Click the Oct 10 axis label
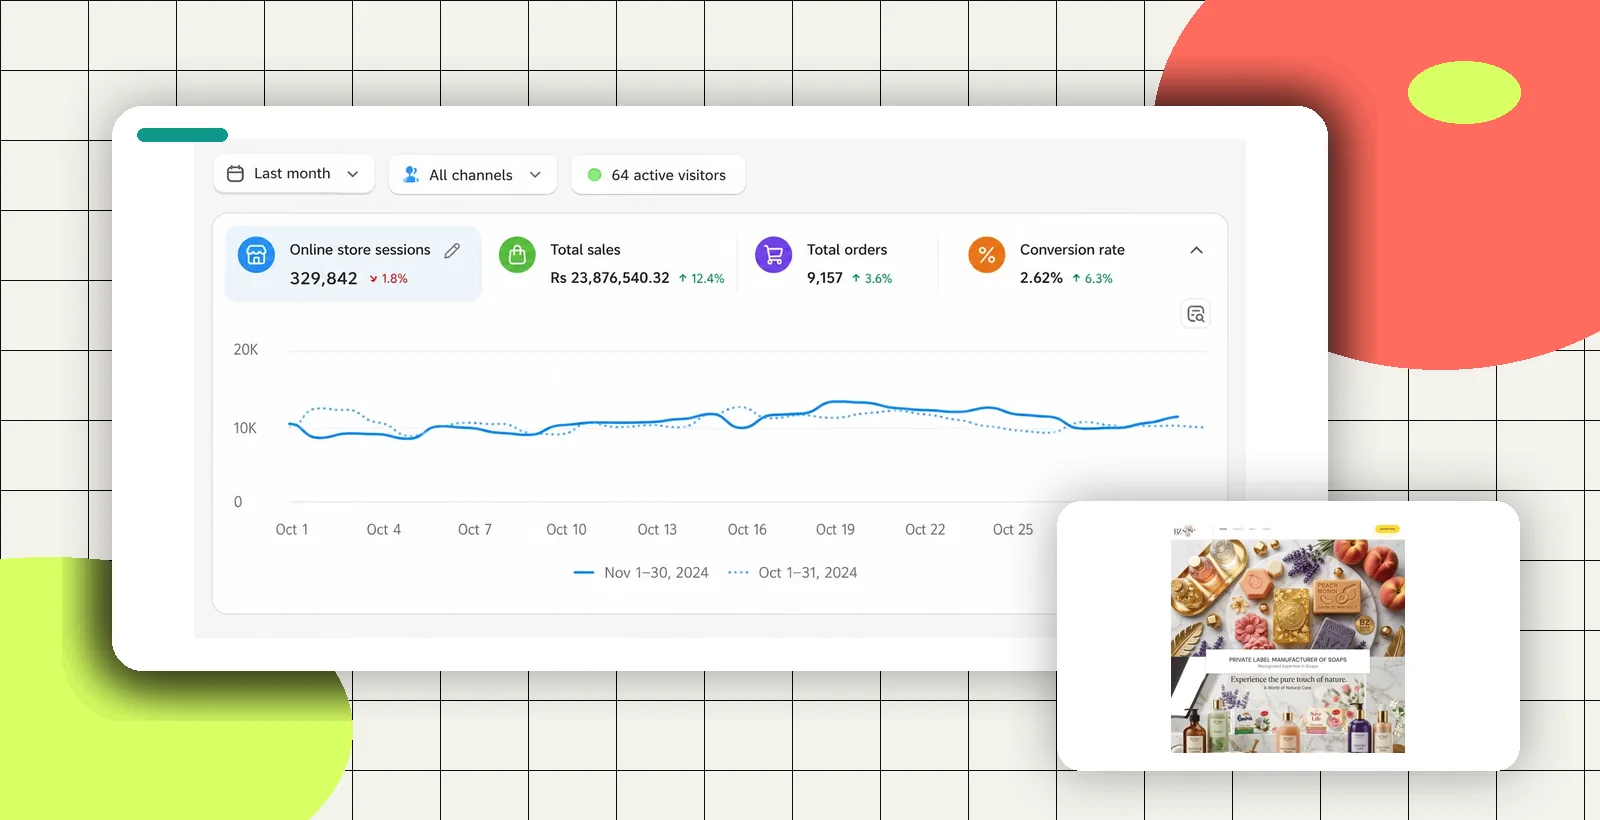The width and height of the screenshot is (1600, 820). 567,530
